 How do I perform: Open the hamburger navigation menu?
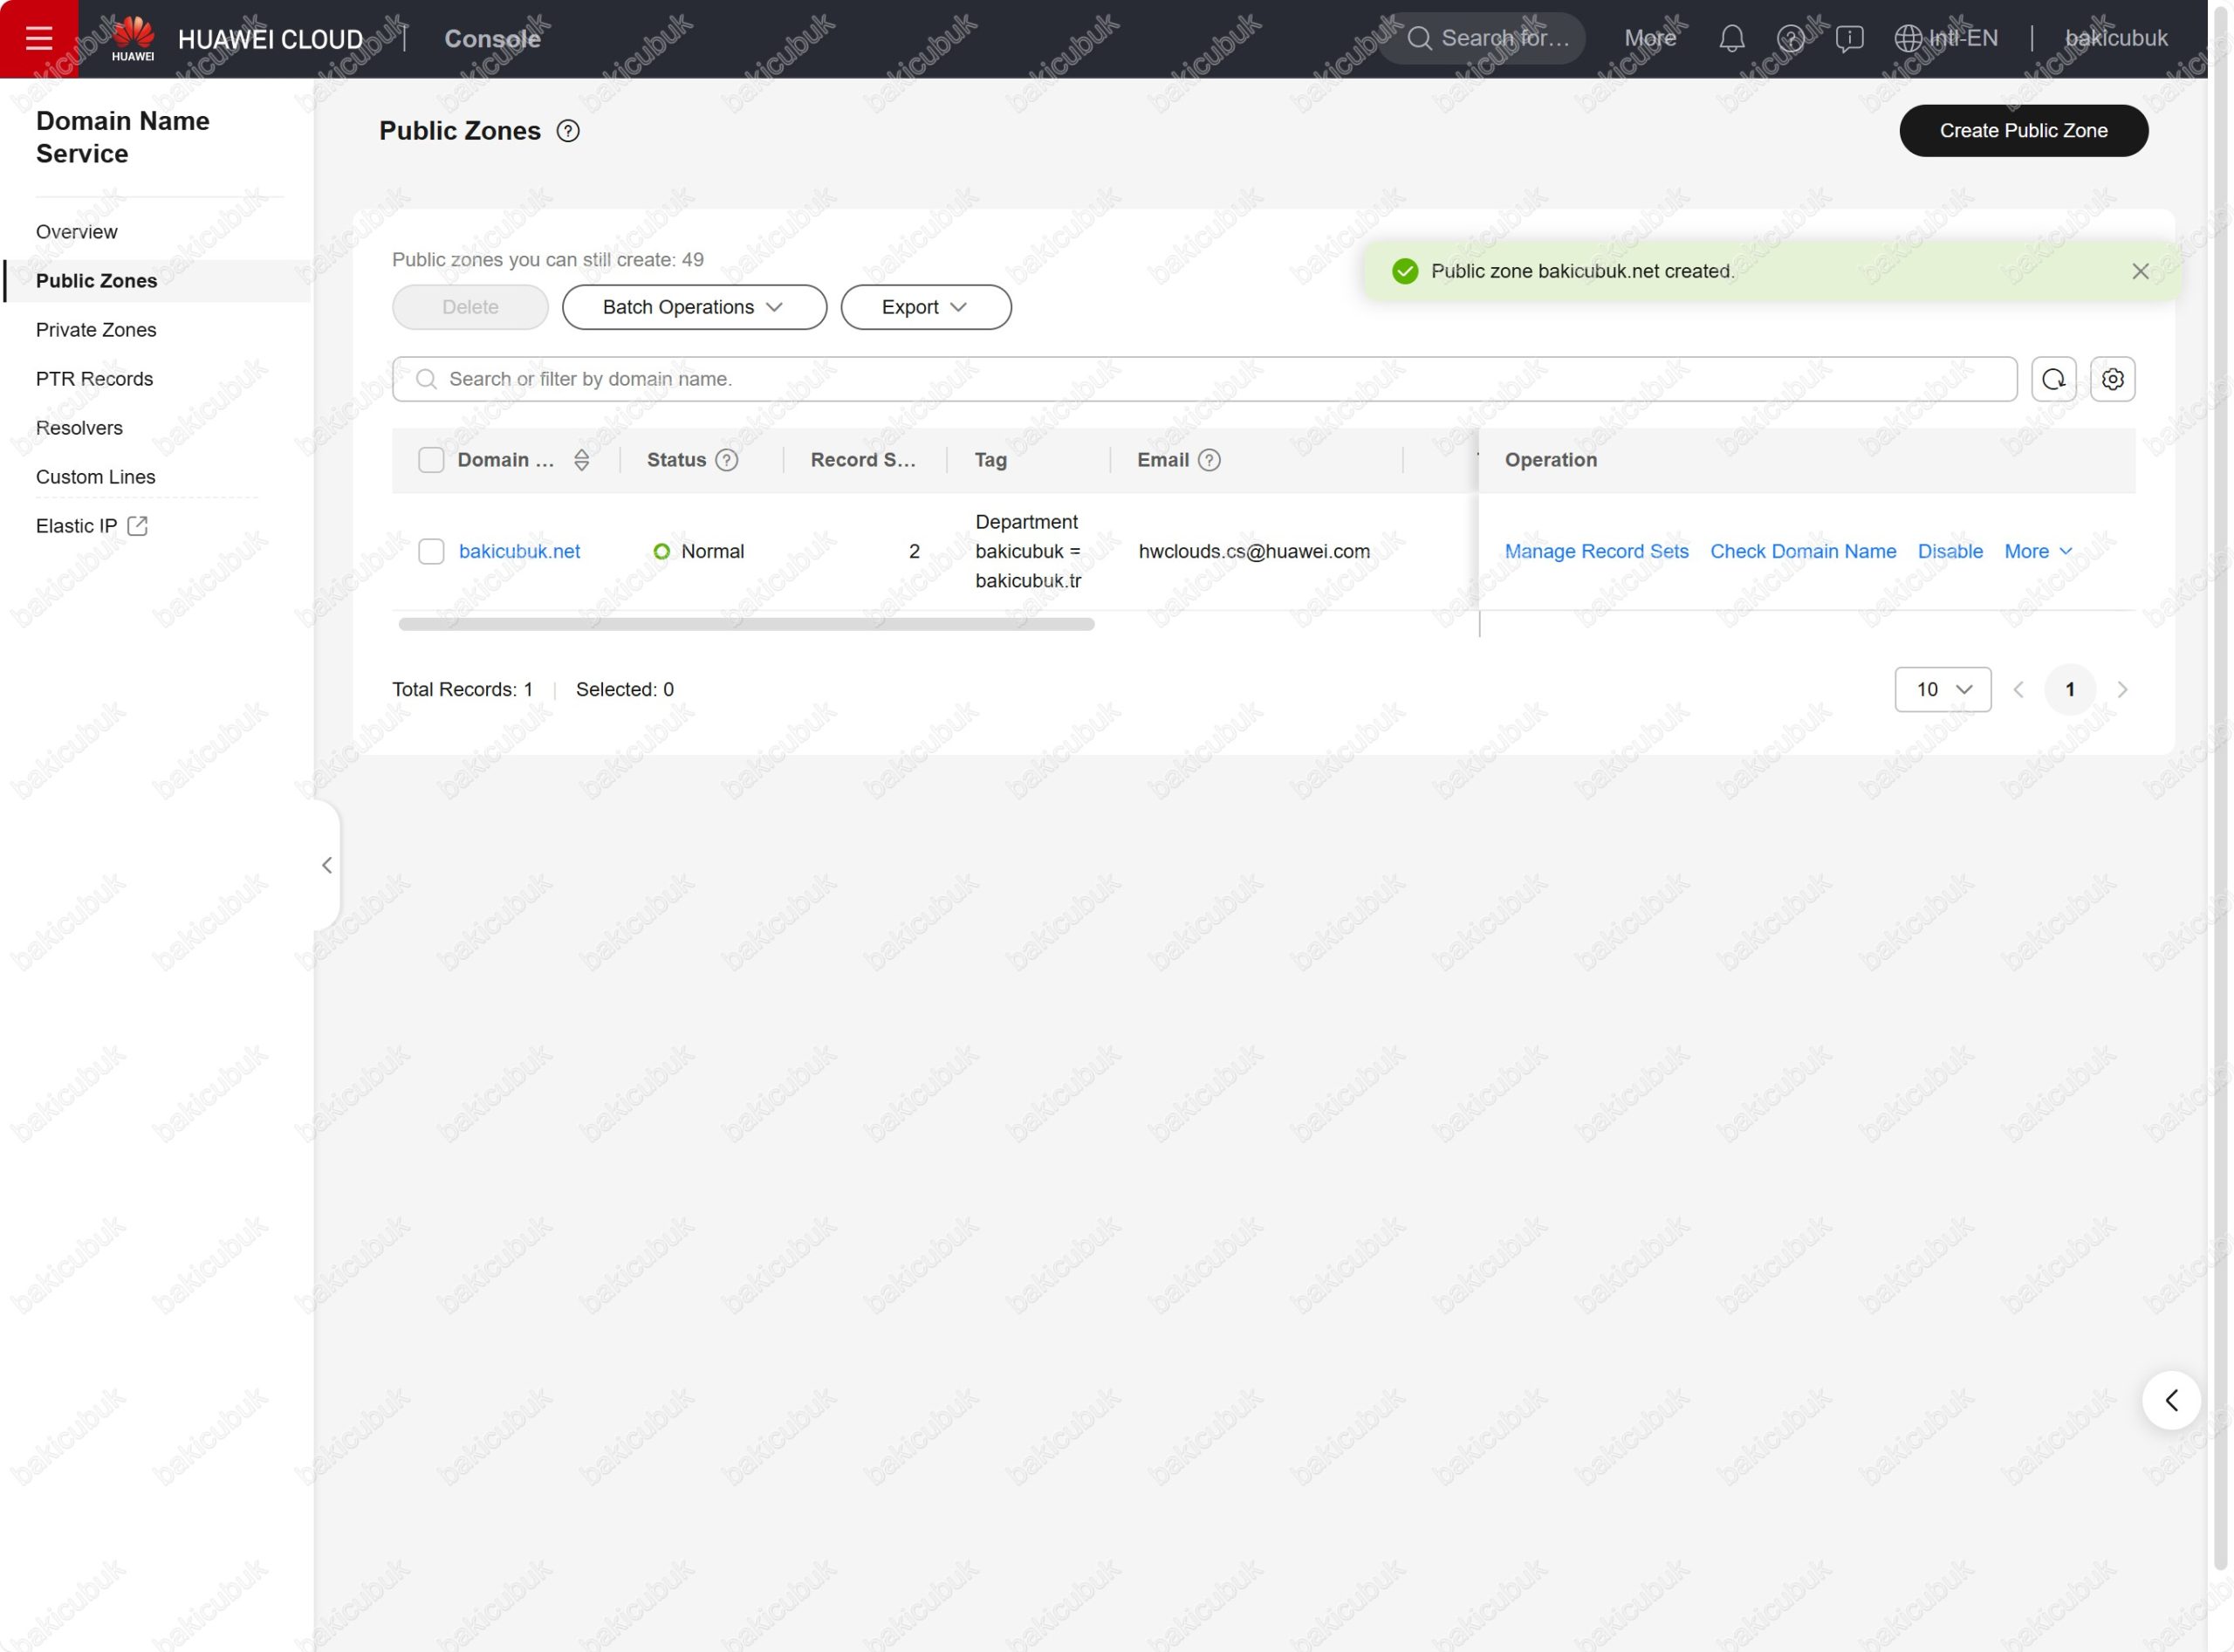coord(39,38)
